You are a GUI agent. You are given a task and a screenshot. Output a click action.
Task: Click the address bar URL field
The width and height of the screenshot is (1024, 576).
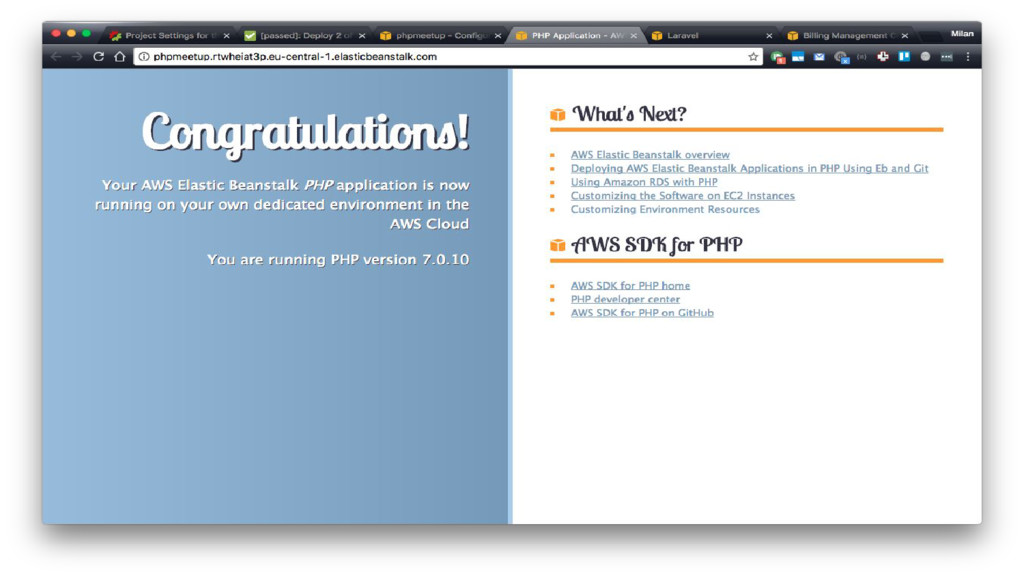(x=448, y=57)
